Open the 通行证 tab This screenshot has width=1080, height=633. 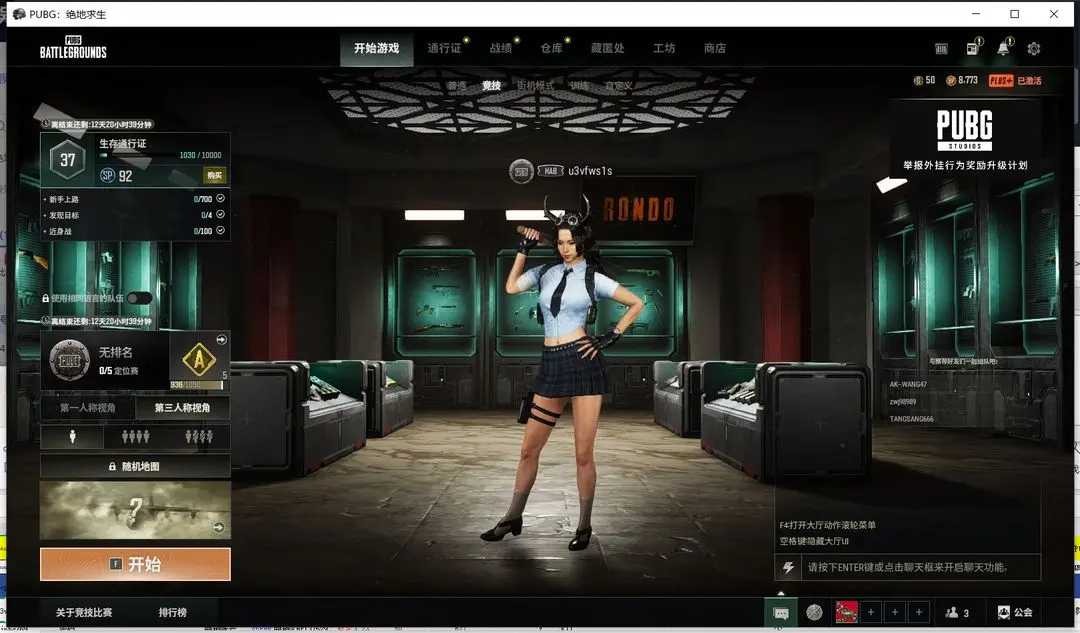pyautogui.click(x=444, y=48)
